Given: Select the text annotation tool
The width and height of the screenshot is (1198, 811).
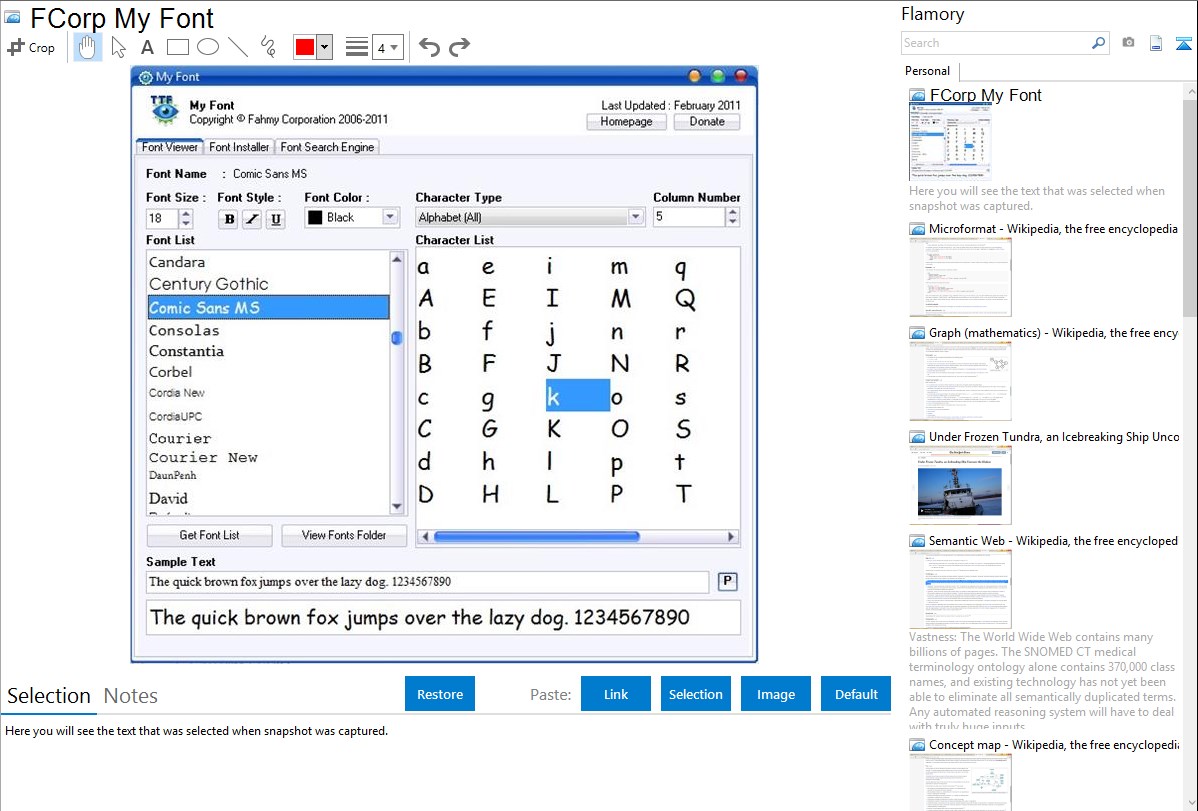Looking at the screenshot, I should [x=147, y=47].
